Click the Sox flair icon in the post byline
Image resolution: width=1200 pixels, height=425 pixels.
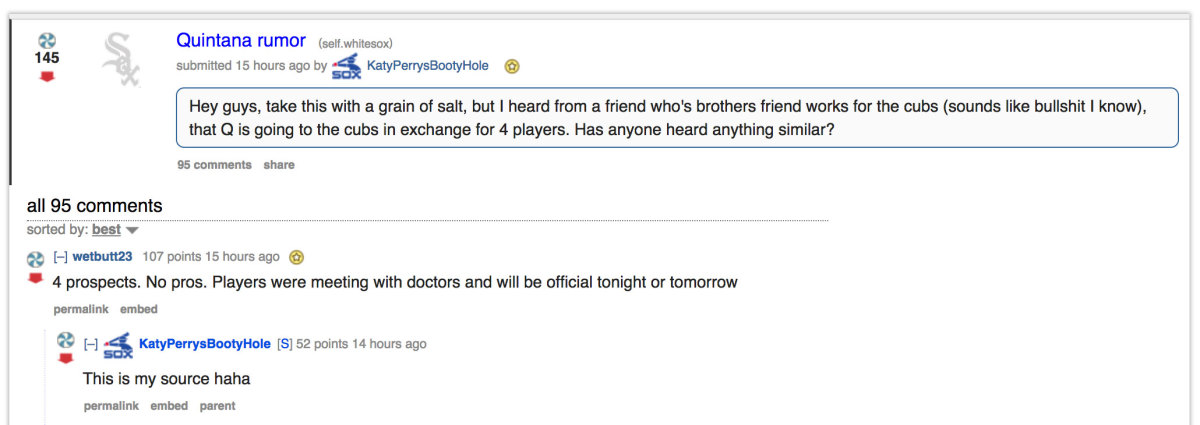[x=346, y=67]
